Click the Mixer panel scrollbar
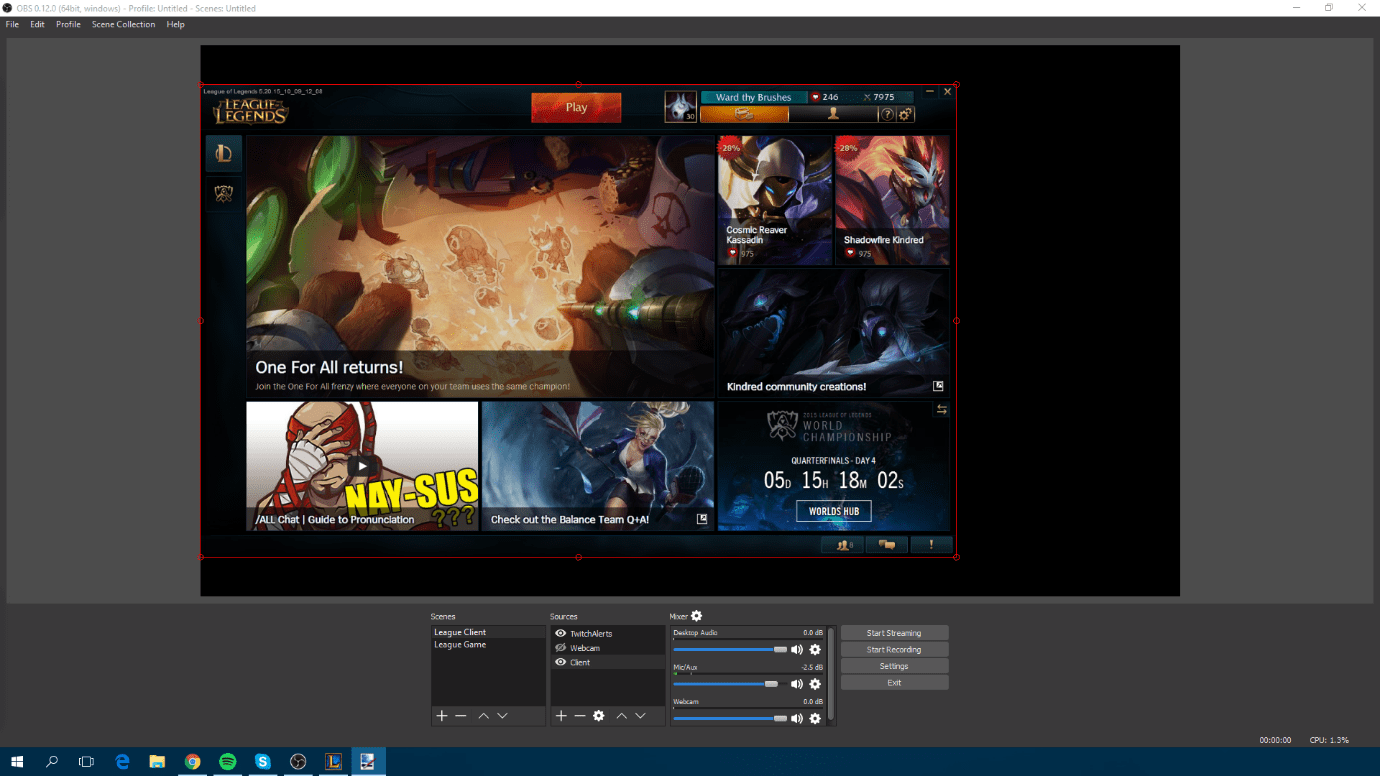The width and height of the screenshot is (1380, 776). pyautogui.click(x=831, y=675)
